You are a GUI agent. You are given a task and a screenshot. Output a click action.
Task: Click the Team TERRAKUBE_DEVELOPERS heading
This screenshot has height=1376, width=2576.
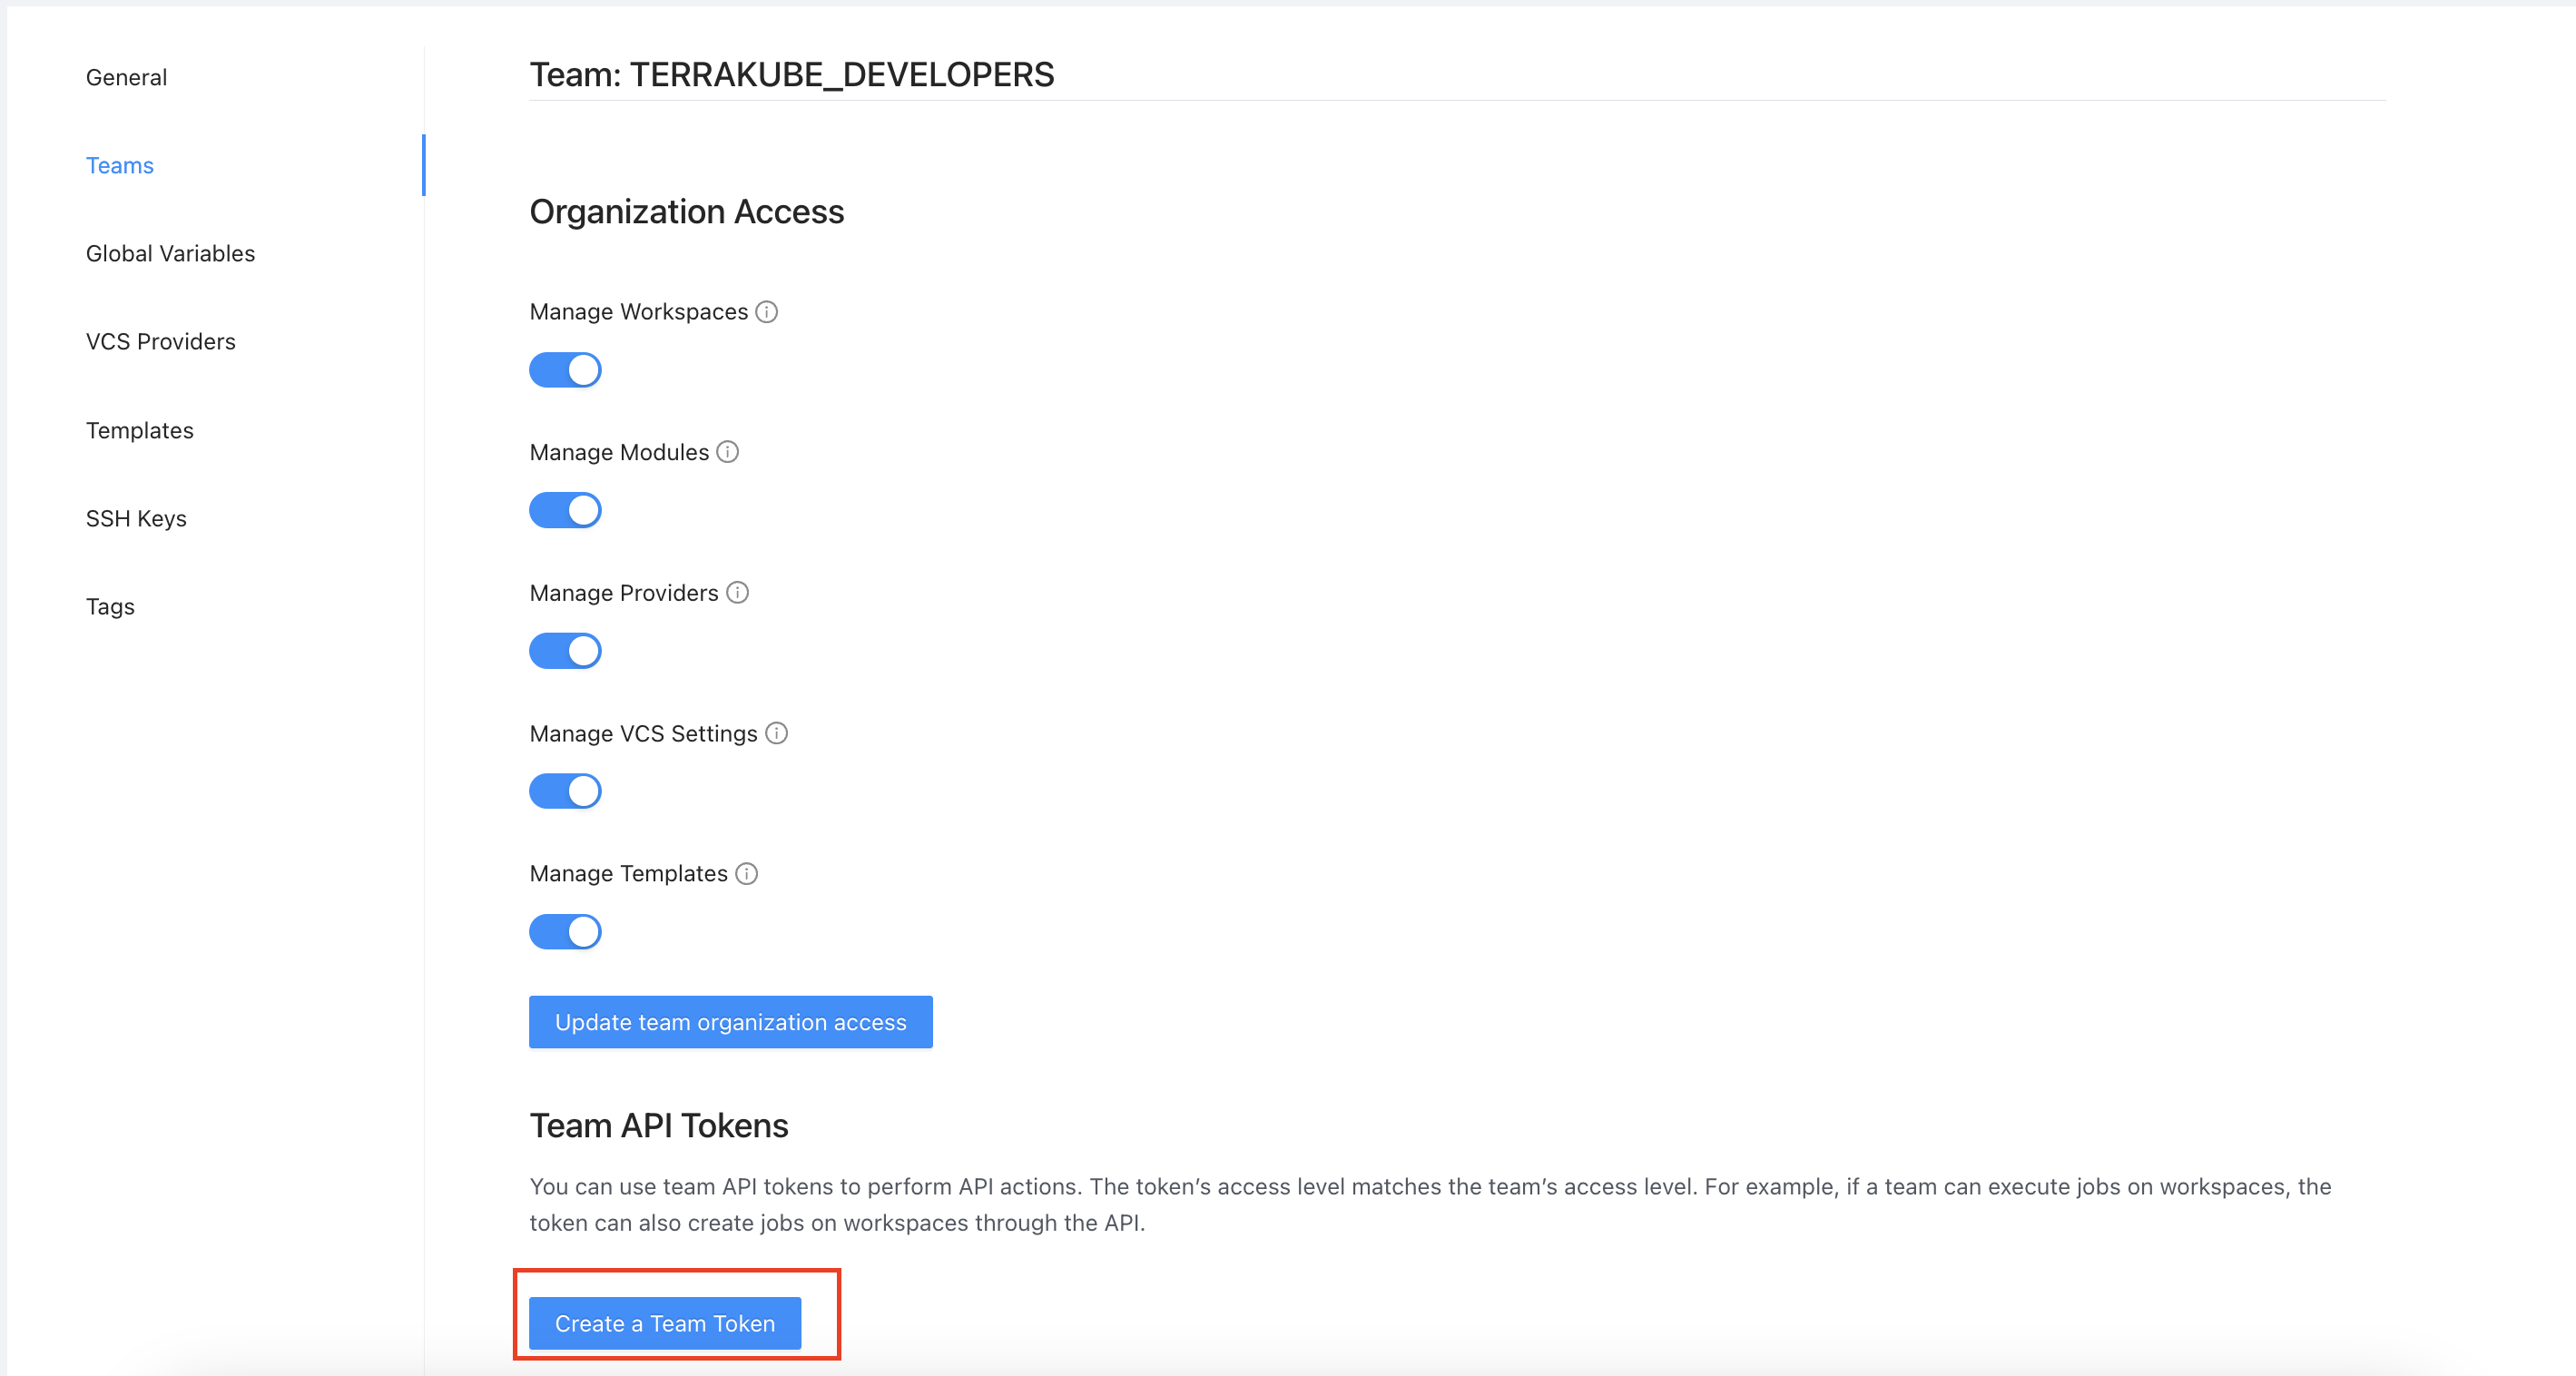[791, 74]
